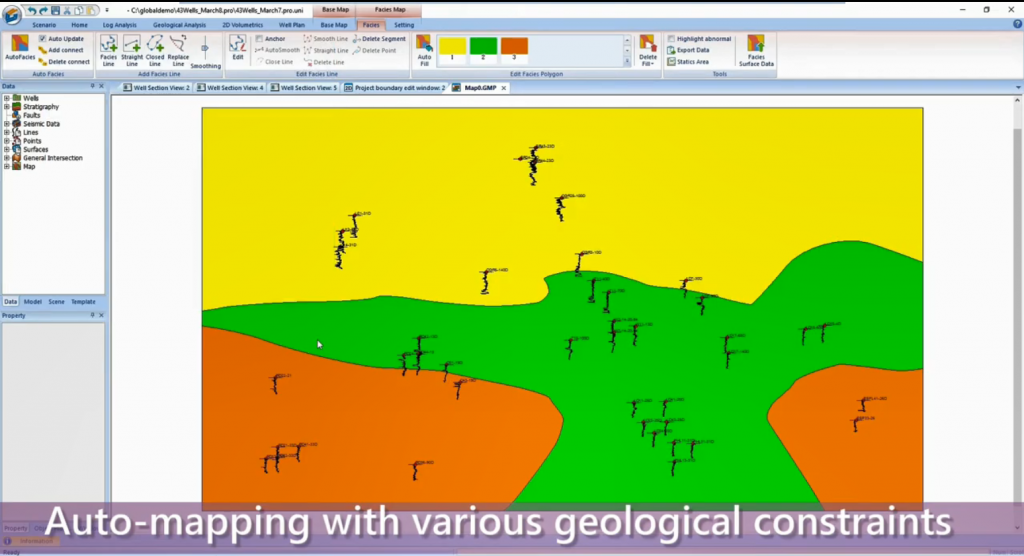Switch to Project boundary edit window tab

(x=394, y=88)
